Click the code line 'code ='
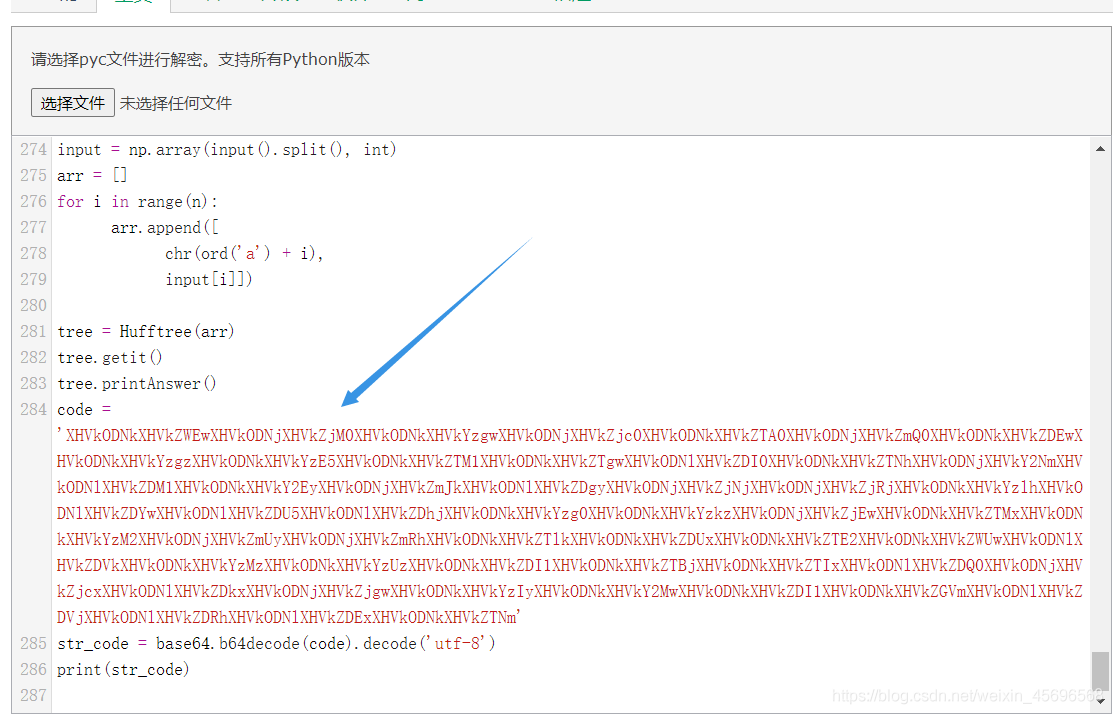Screen dimensions: 1113x714 84,410
